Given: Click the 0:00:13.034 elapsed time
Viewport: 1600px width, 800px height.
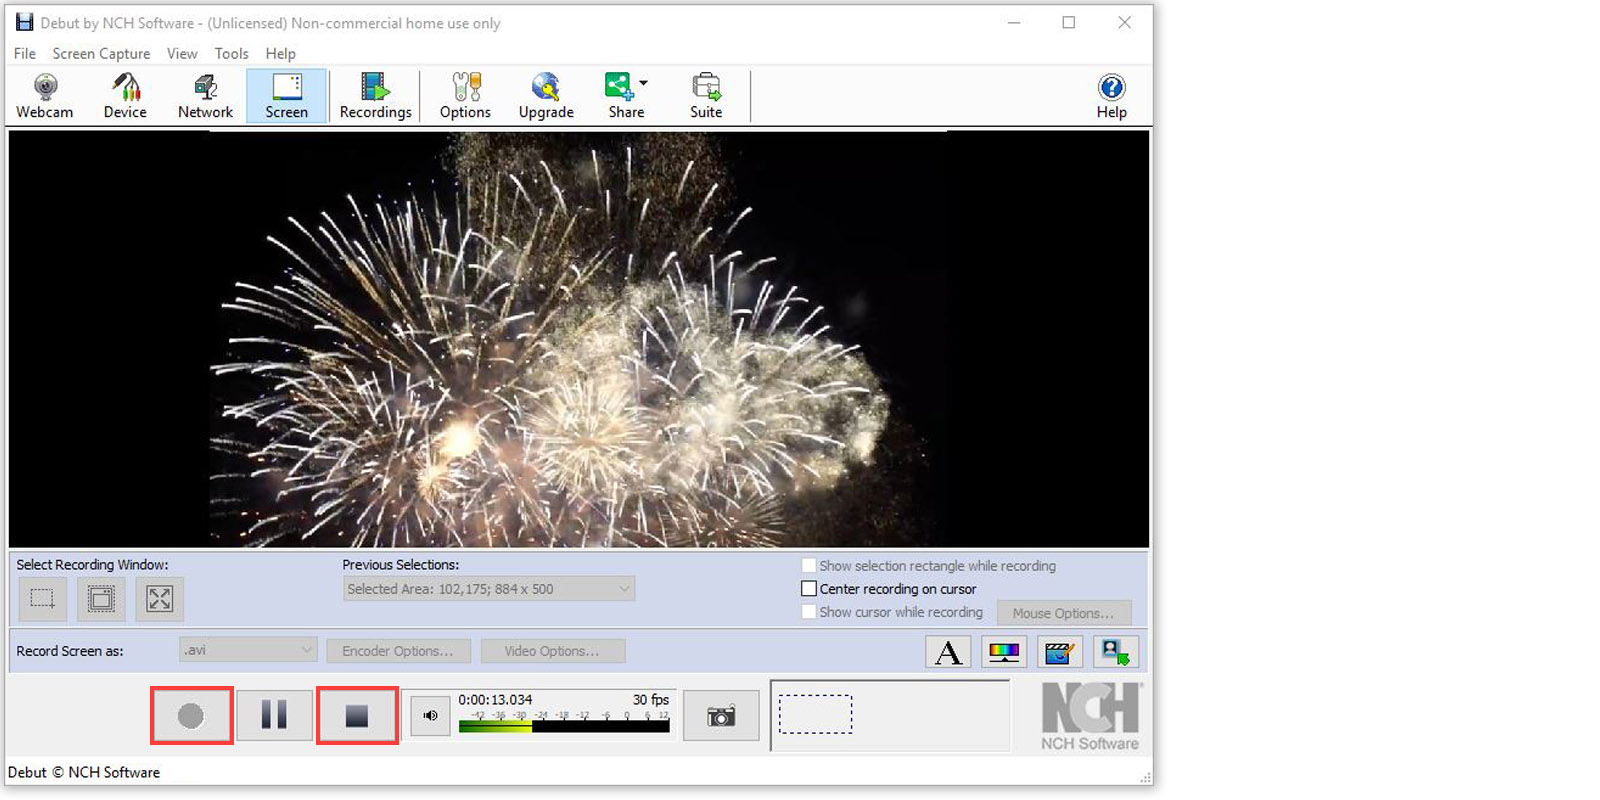Looking at the screenshot, I should 495,700.
